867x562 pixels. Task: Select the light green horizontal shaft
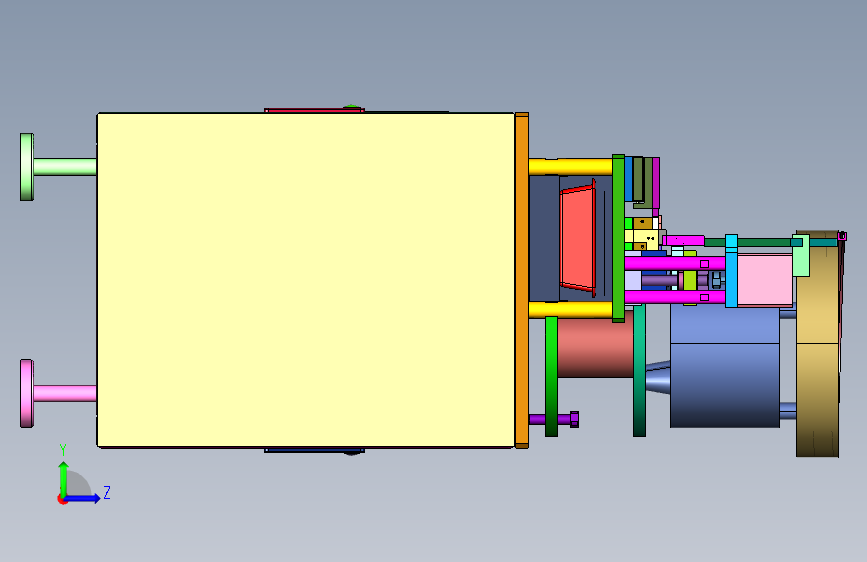click(65, 166)
